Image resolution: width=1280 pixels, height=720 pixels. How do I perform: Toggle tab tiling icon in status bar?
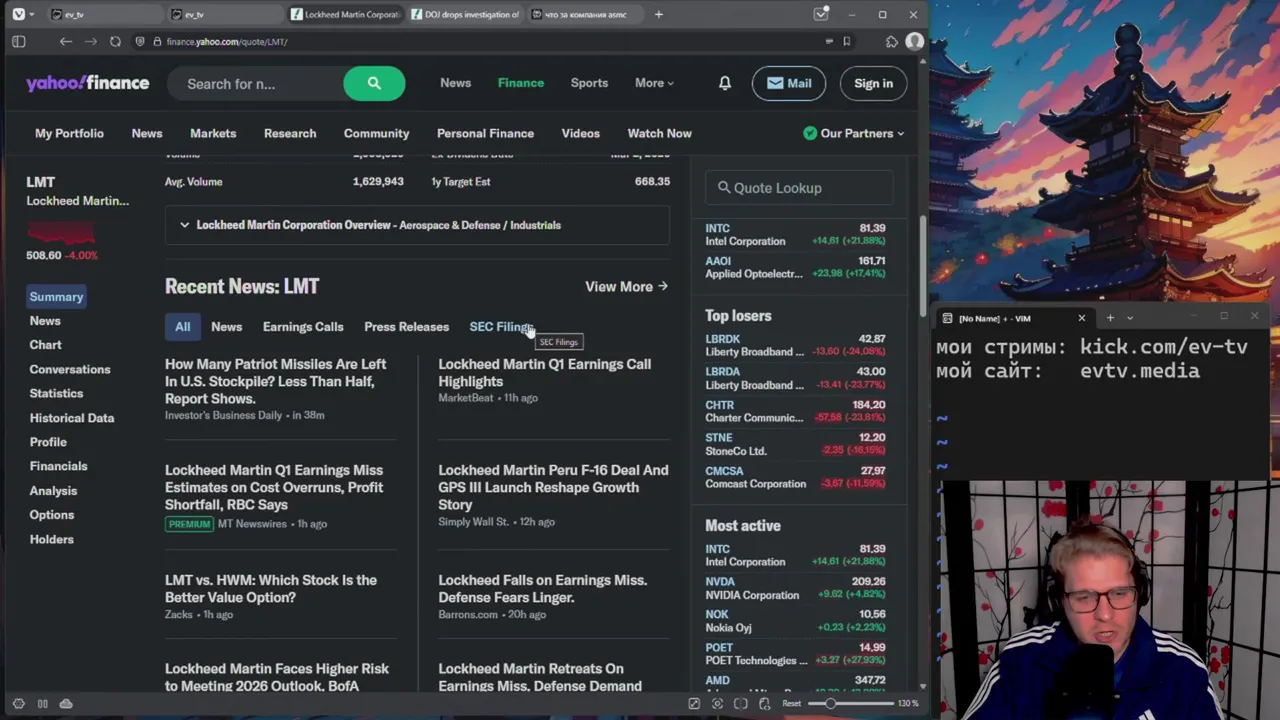click(x=42, y=703)
